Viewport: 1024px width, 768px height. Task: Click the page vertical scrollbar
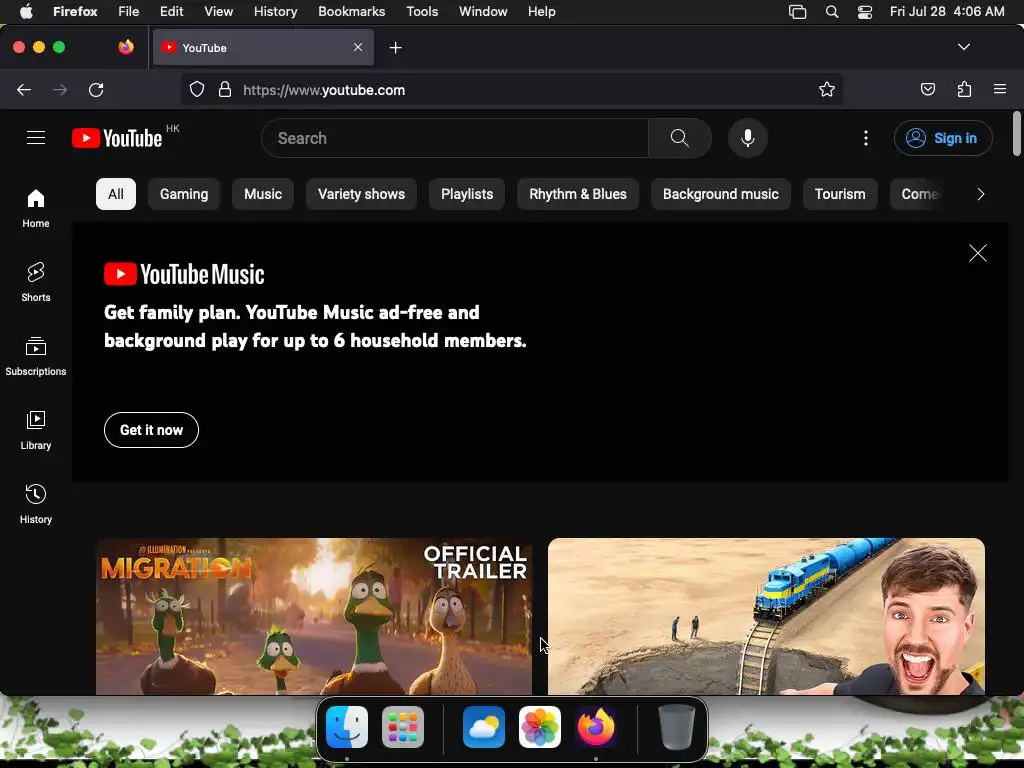pos(1017,134)
